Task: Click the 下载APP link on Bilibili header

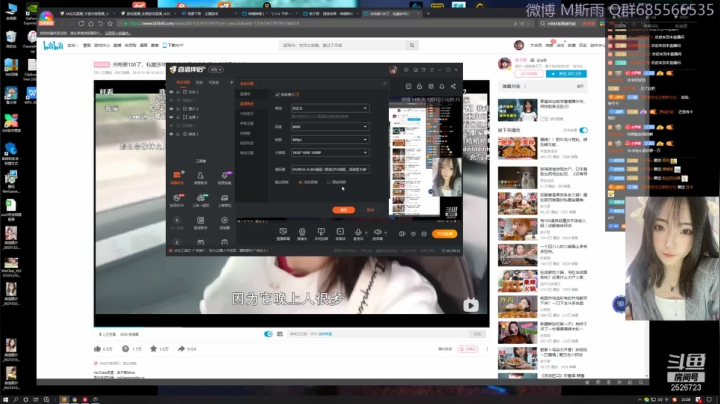Action: coord(173,45)
